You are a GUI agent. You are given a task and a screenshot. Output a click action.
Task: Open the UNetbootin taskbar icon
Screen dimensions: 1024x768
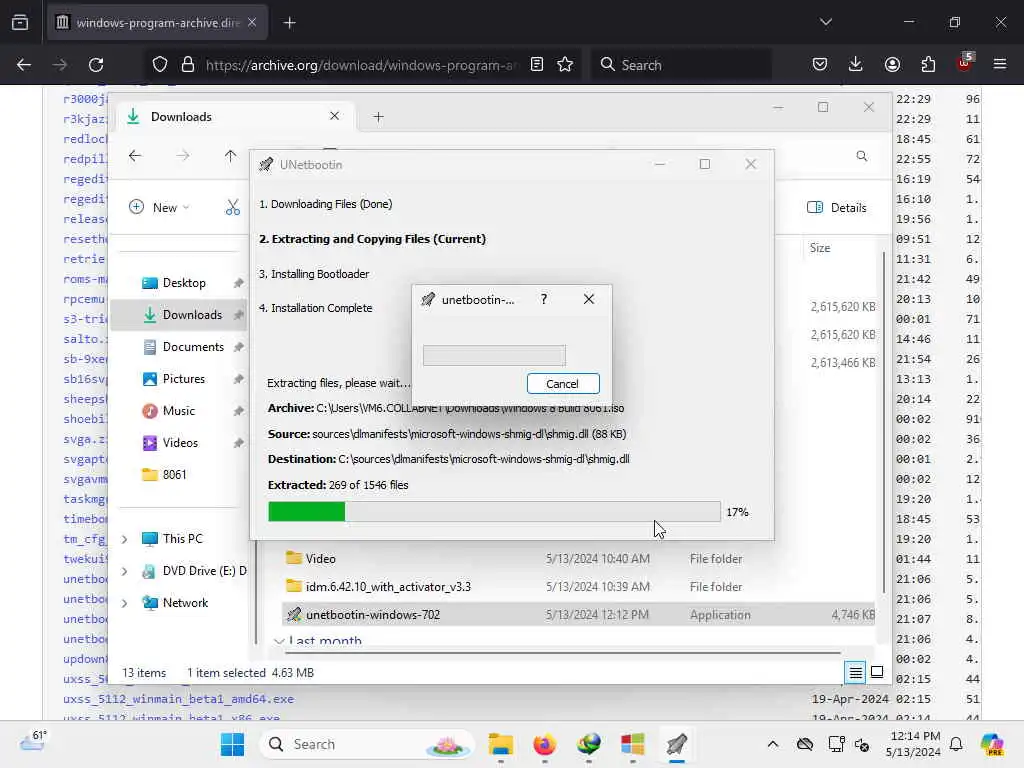677,744
